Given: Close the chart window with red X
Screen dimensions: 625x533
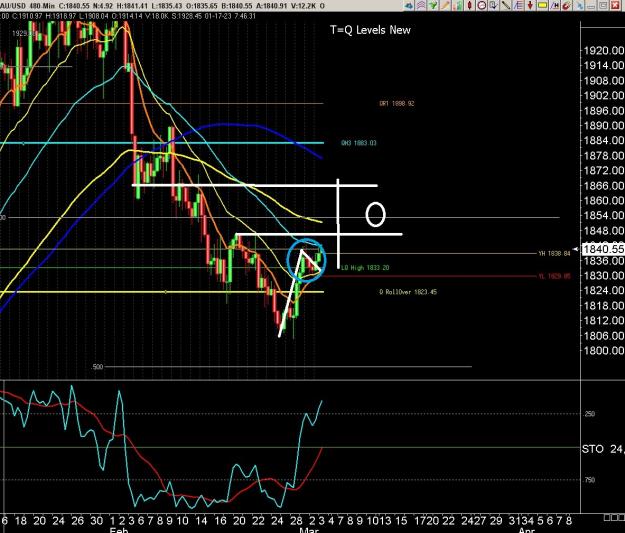Looking at the screenshot, I should click(x=615, y=6).
